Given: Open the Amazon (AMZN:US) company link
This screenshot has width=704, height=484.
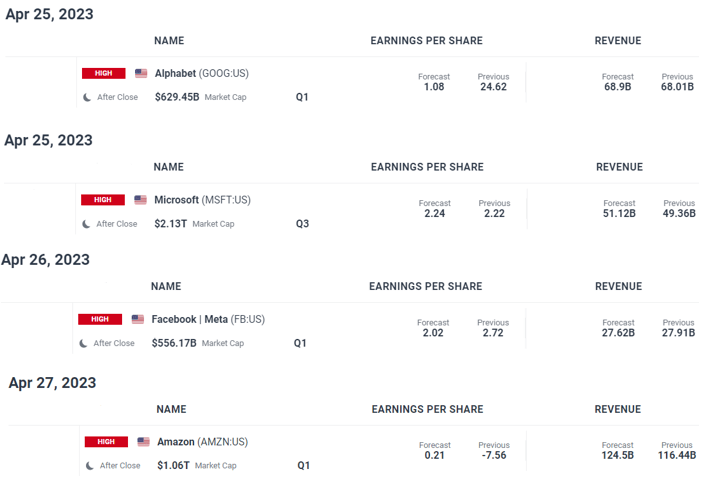Looking at the screenshot, I should [x=202, y=442].
